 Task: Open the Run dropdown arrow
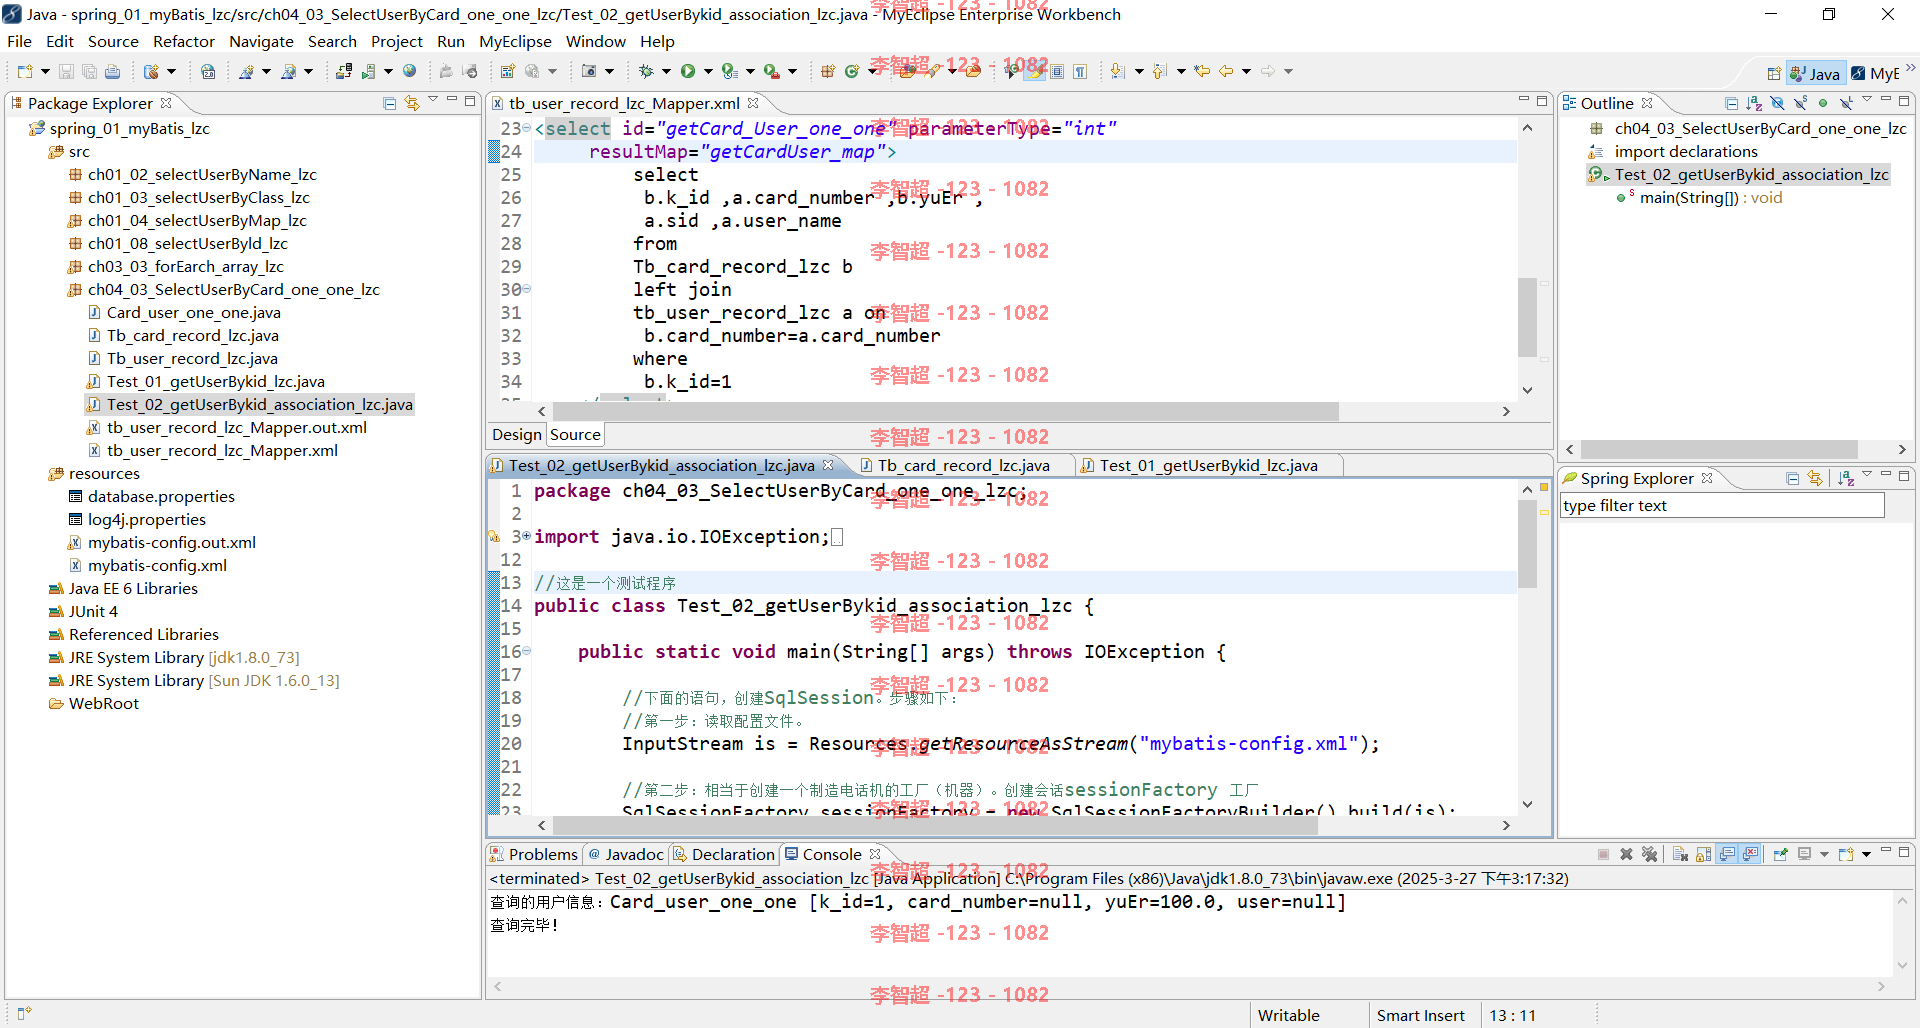(x=708, y=71)
